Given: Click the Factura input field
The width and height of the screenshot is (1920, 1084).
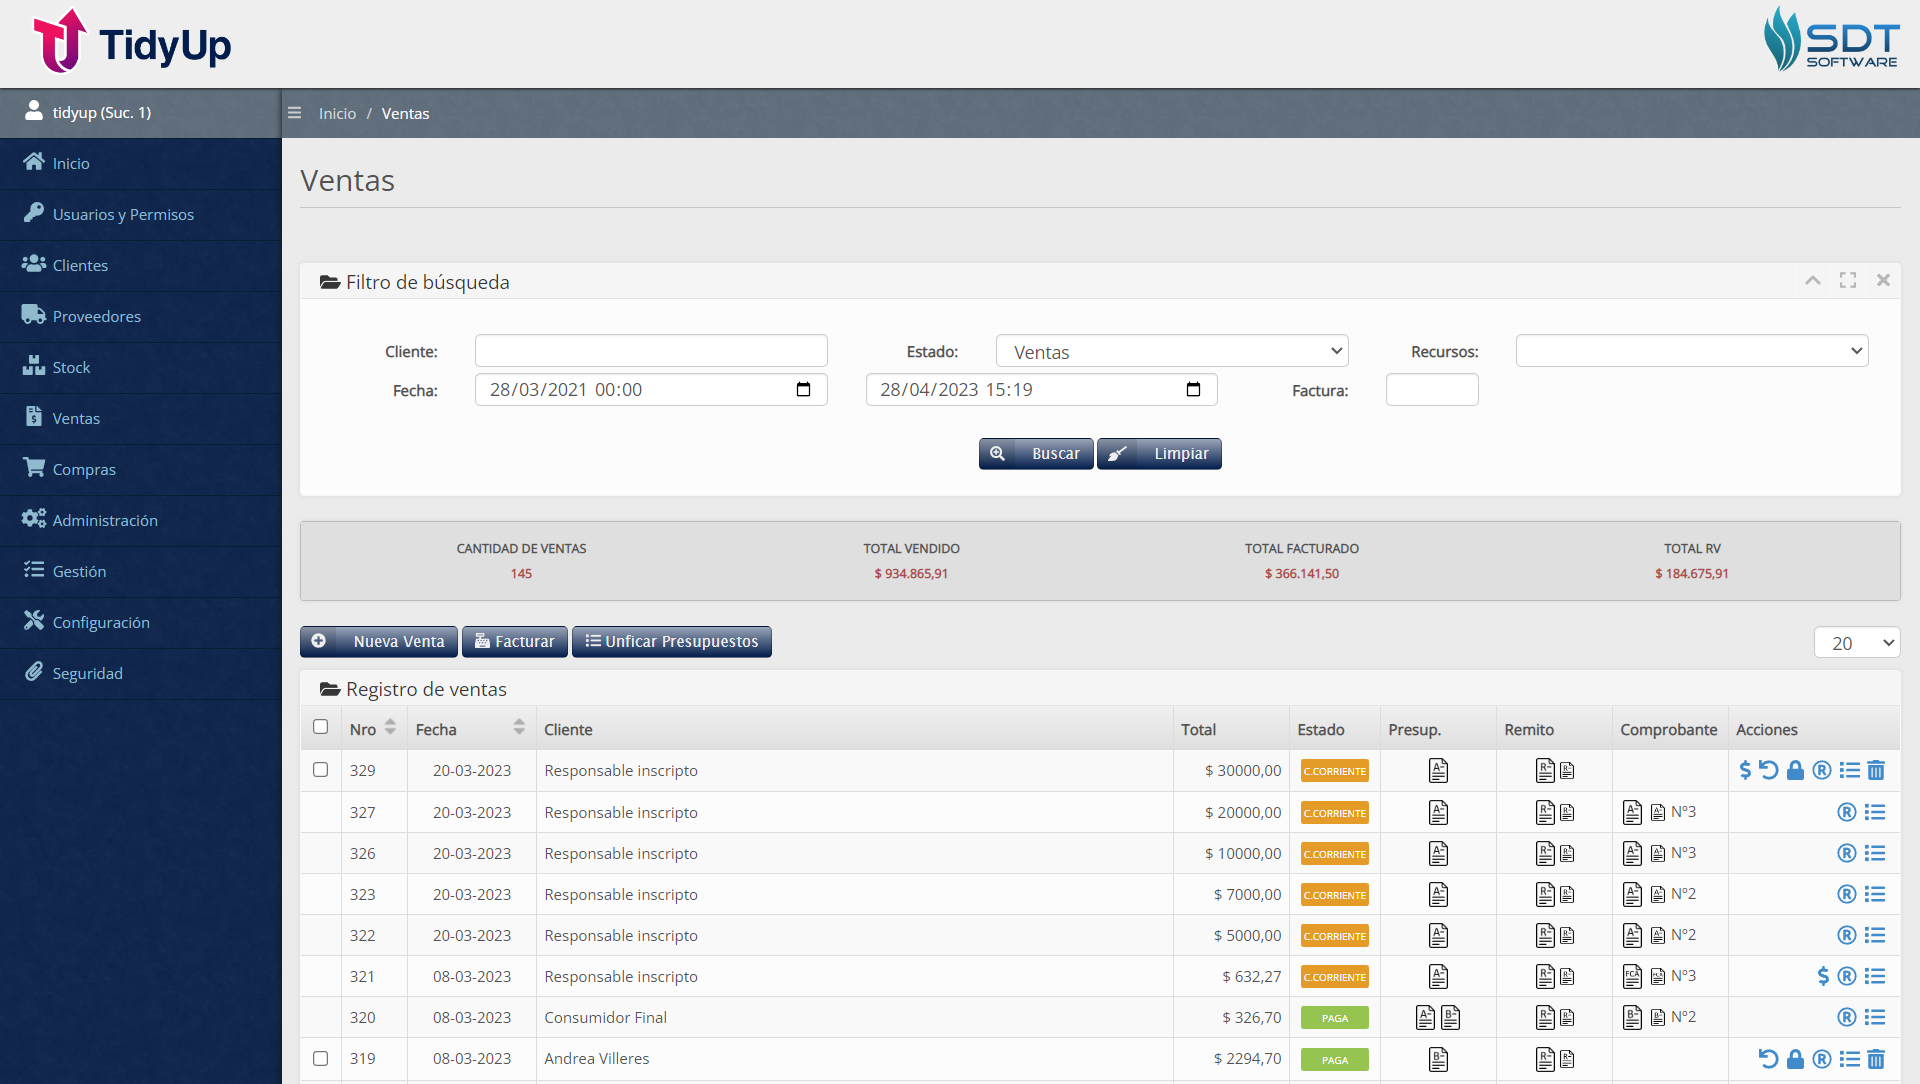Looking at the screenshot, I should pos(1432,390).
